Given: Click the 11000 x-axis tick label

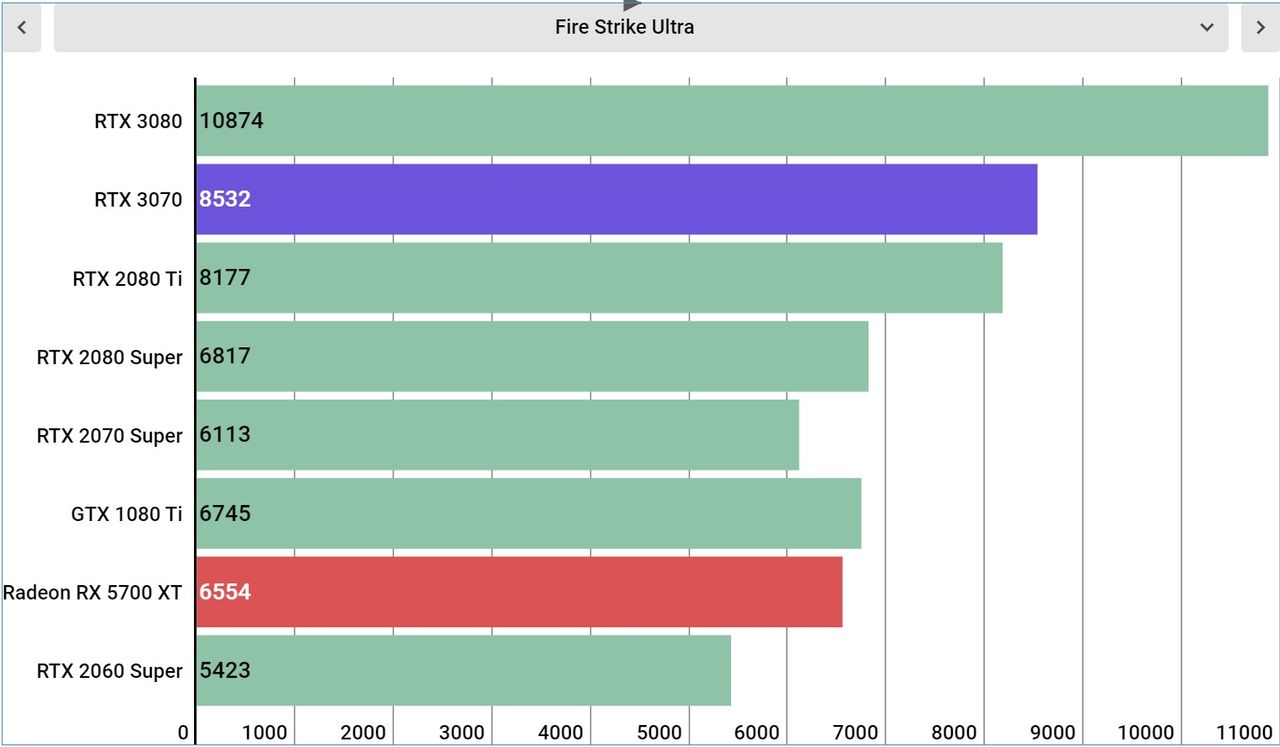Looking at the screenshot, I should [x=1246, y=732].
